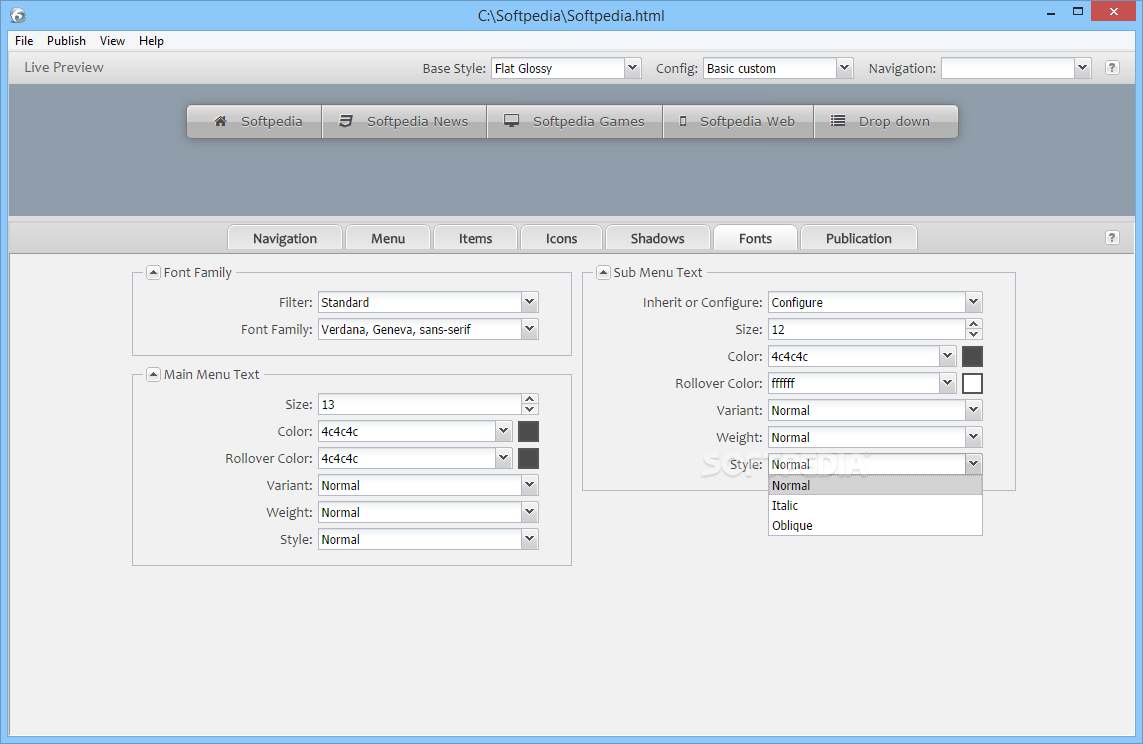Close the open Sub Menu Style dropdown arrow
This screenshot has width=1143, height=744.
pos(974,463)
